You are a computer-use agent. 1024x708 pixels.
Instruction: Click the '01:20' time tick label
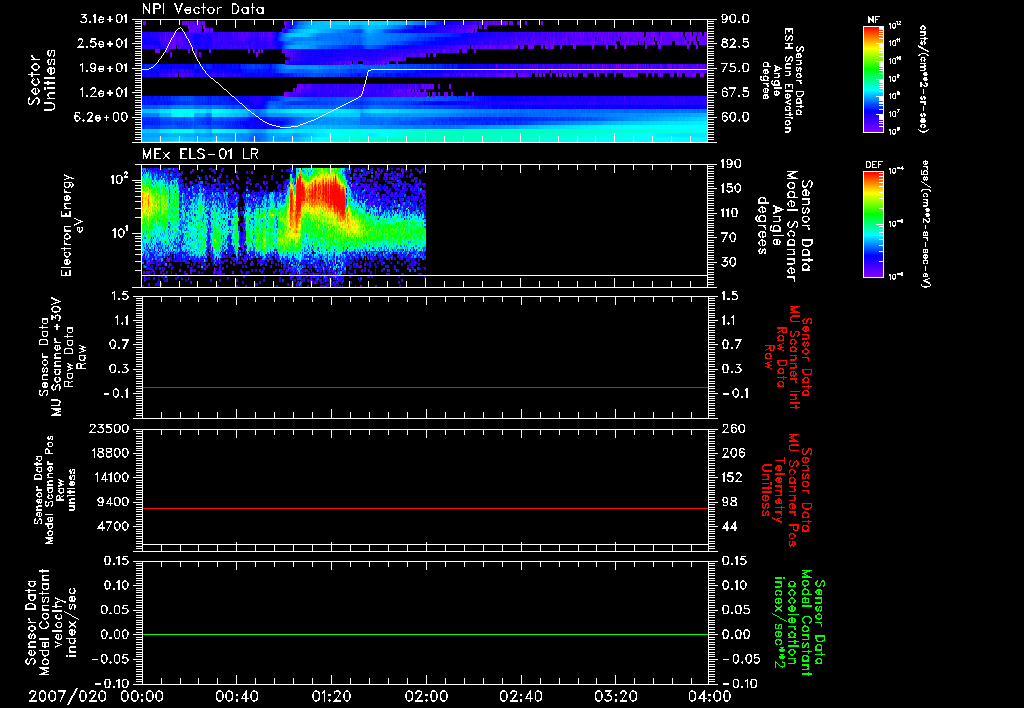coord(331,696)
